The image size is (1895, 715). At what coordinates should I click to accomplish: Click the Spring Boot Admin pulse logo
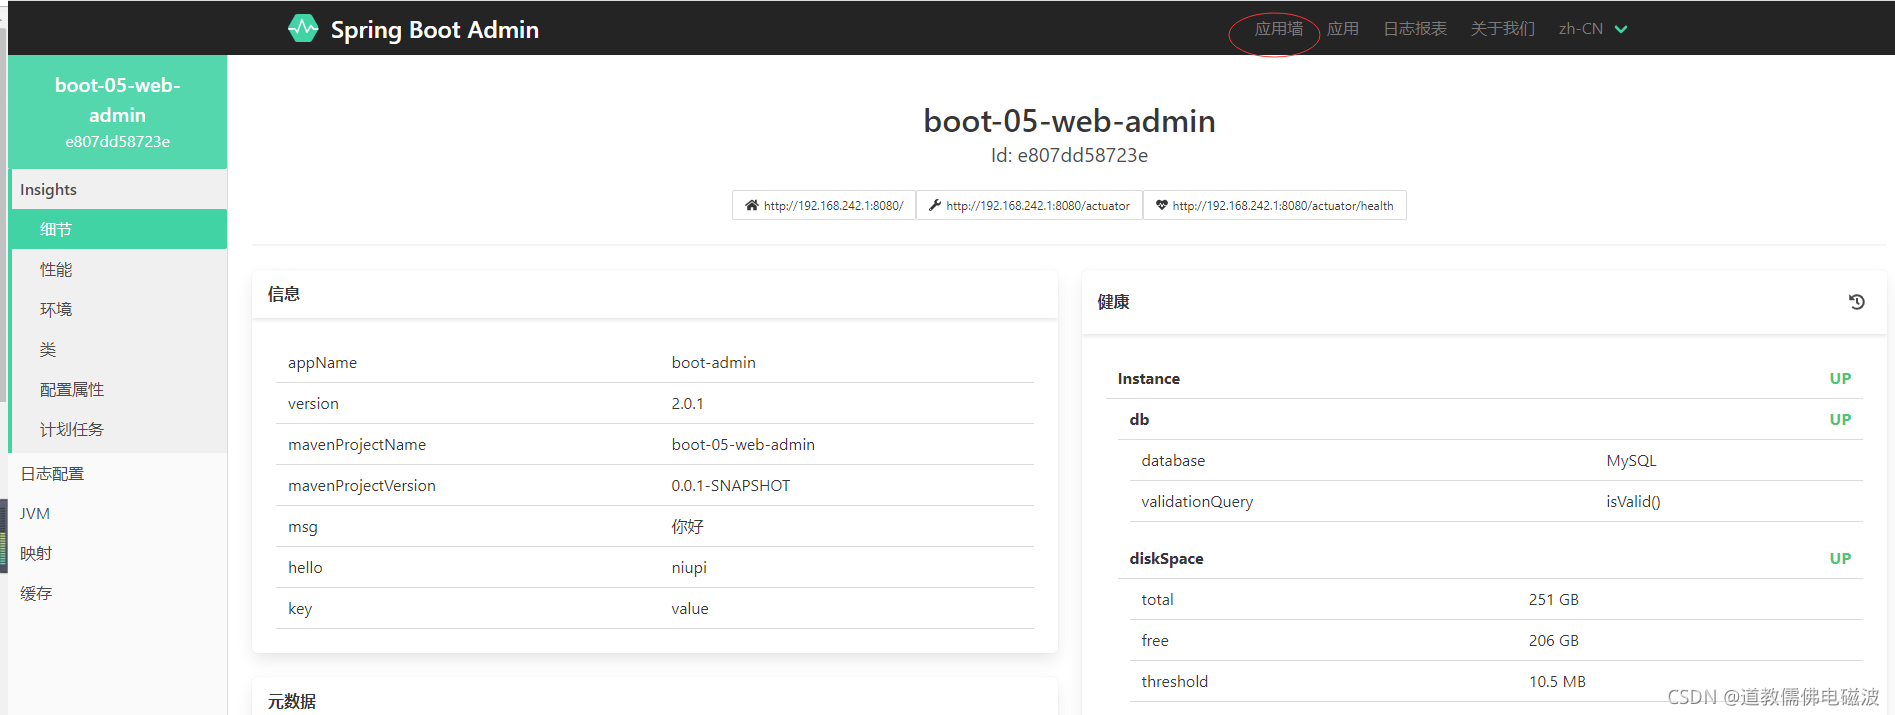tap(303, 29)
